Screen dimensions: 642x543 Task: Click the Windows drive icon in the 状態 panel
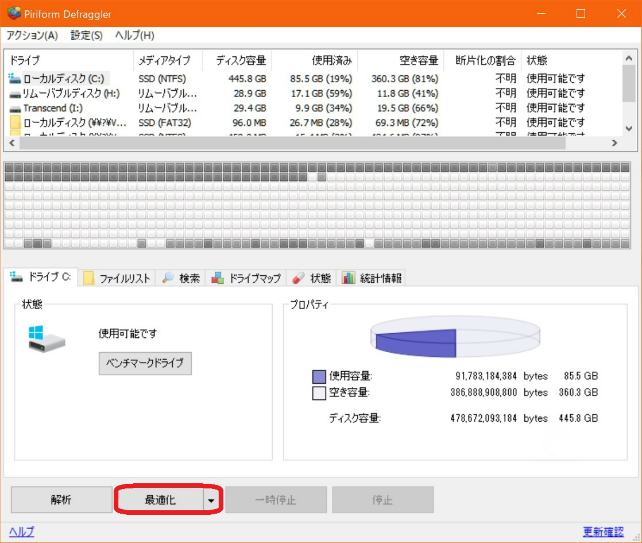click(x=47, y=339)
